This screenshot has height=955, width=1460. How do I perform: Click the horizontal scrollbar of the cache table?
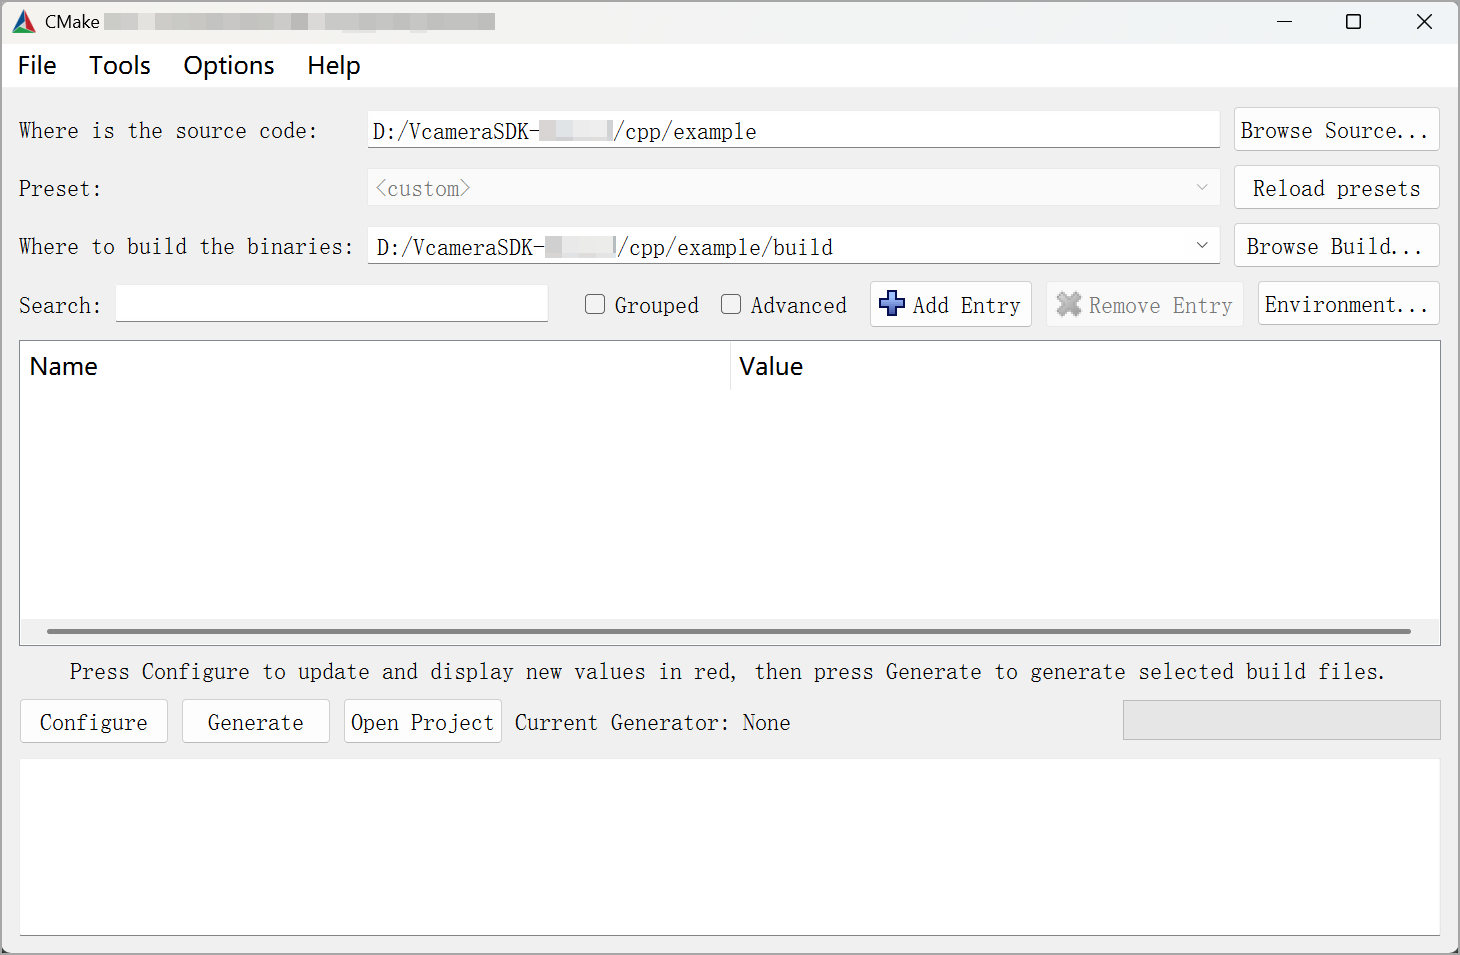point(728,632)
